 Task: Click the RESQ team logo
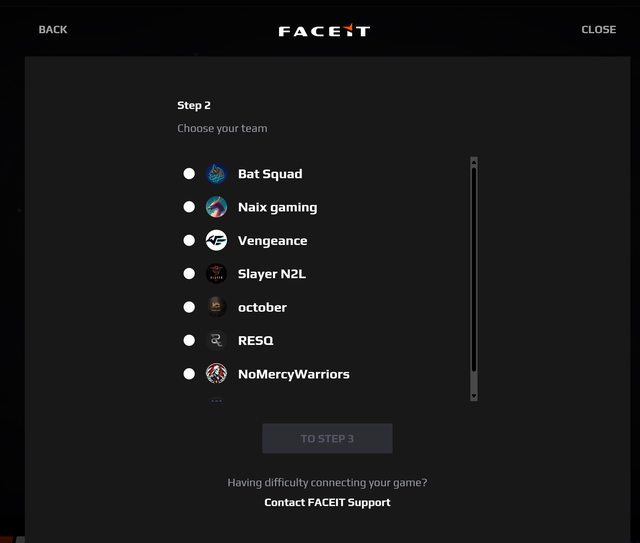(x=216, y=340)
